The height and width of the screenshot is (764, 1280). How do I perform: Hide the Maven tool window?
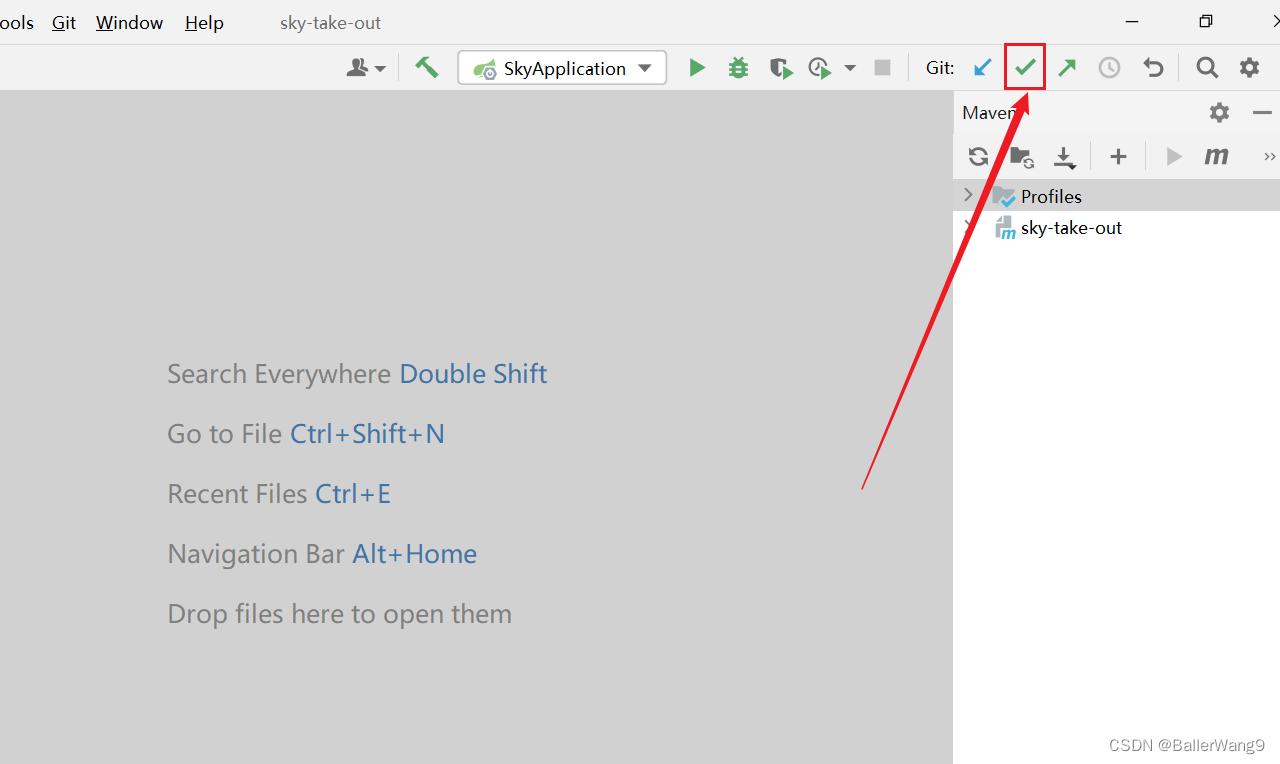tap(1262, 113)
